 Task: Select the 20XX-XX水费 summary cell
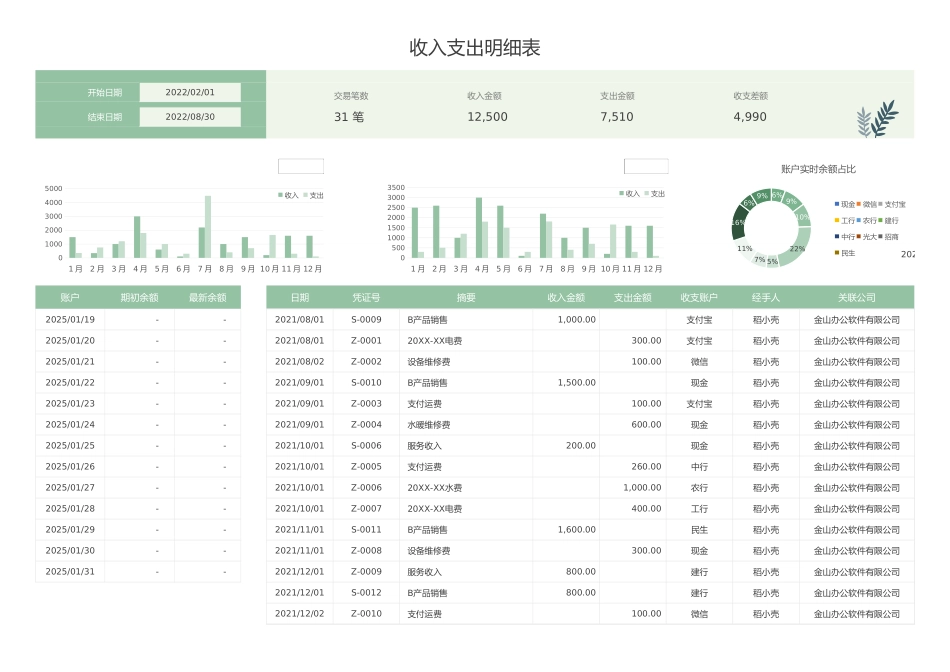[x=466, y=488]
